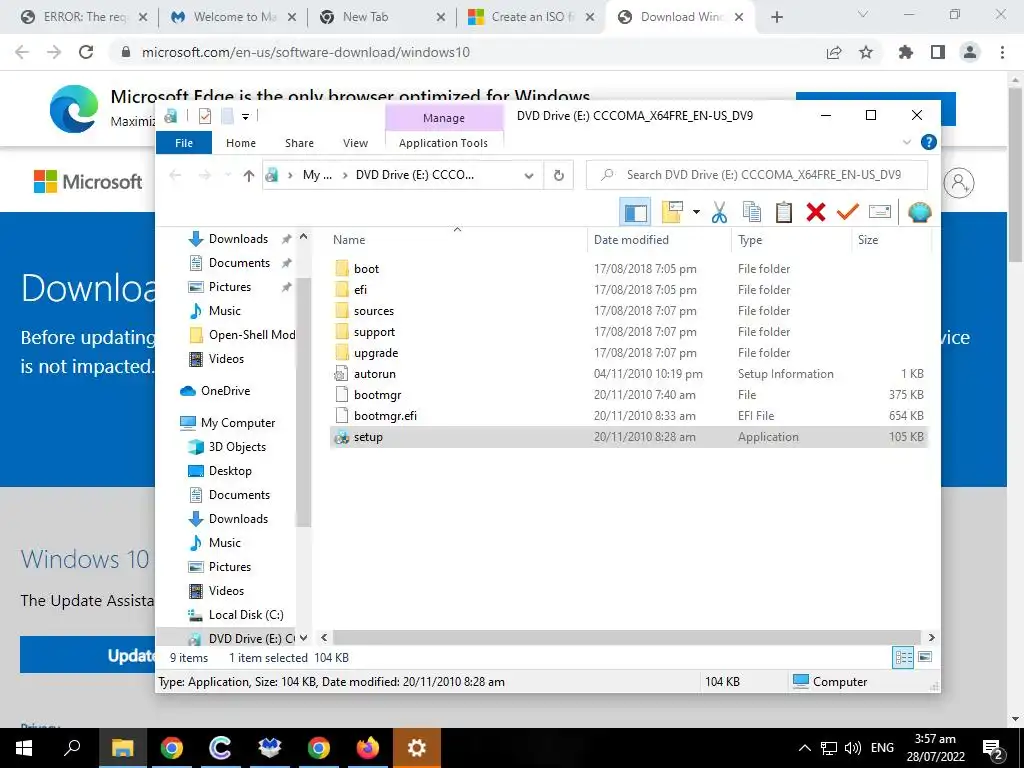Open Classic Explorer settings shell icon
This screenshot has width=1024, height=768.
920,212
